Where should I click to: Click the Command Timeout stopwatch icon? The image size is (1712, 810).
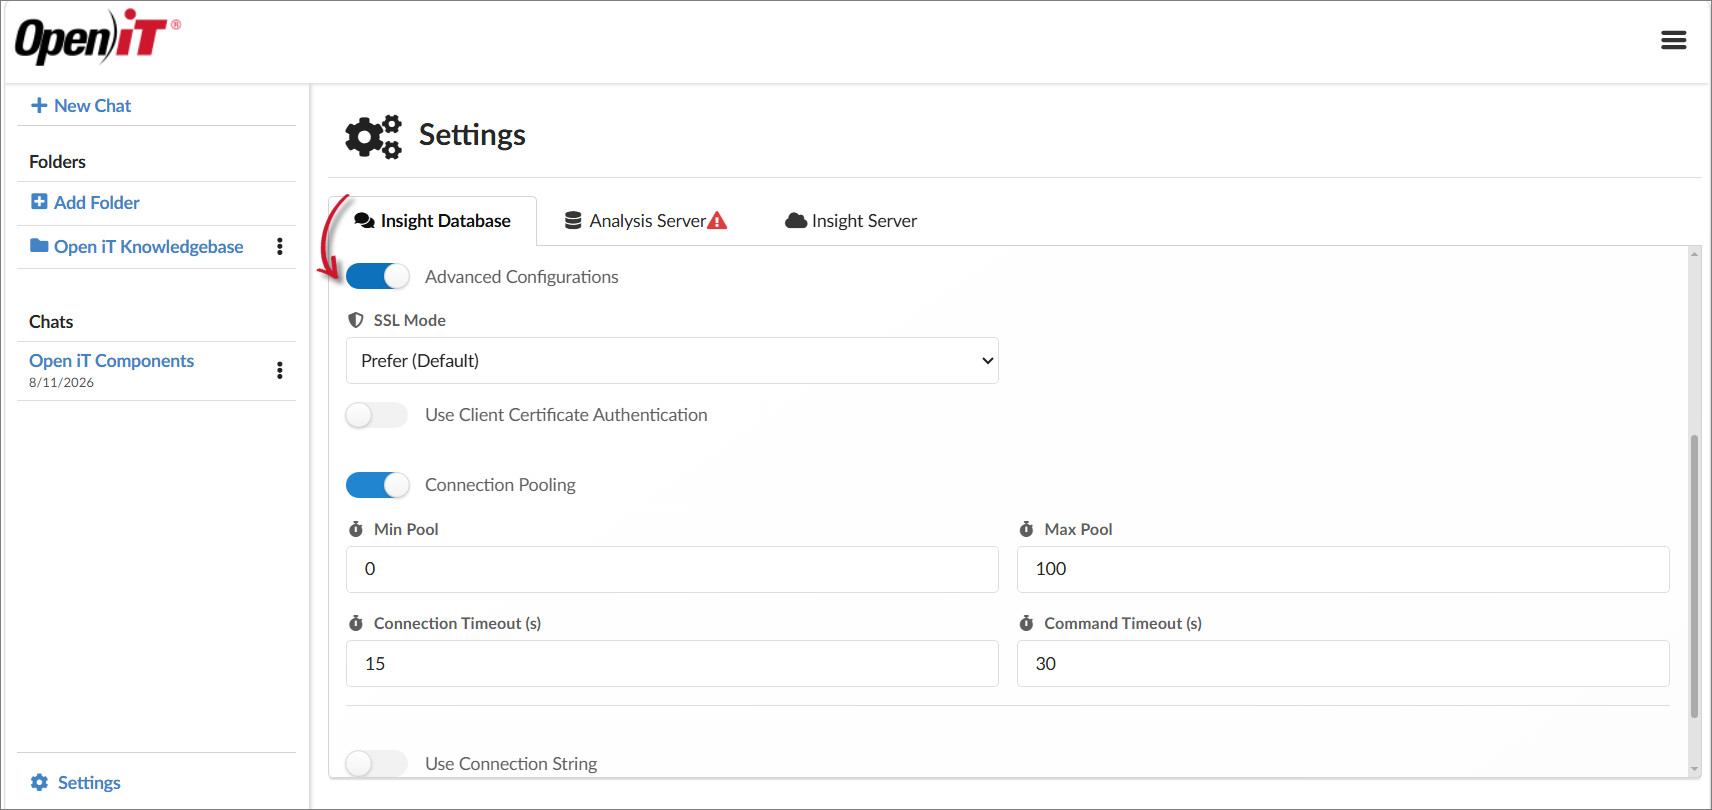pos(1026,623)
